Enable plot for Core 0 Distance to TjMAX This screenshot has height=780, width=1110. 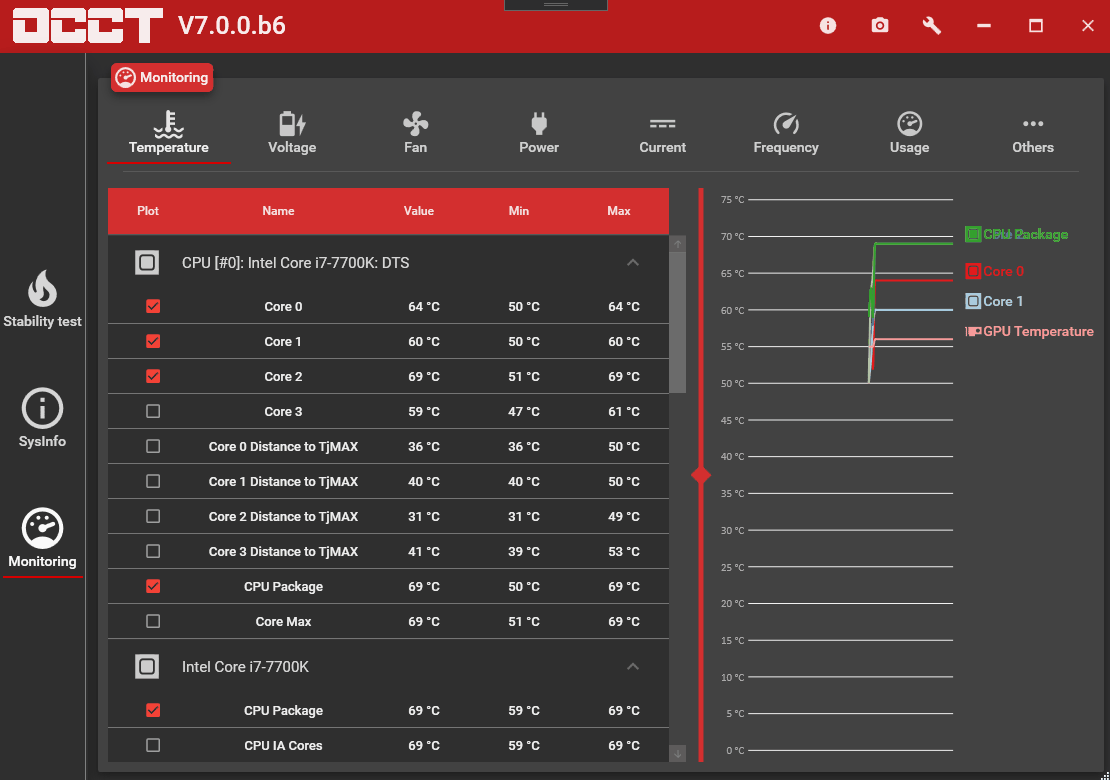153,446
